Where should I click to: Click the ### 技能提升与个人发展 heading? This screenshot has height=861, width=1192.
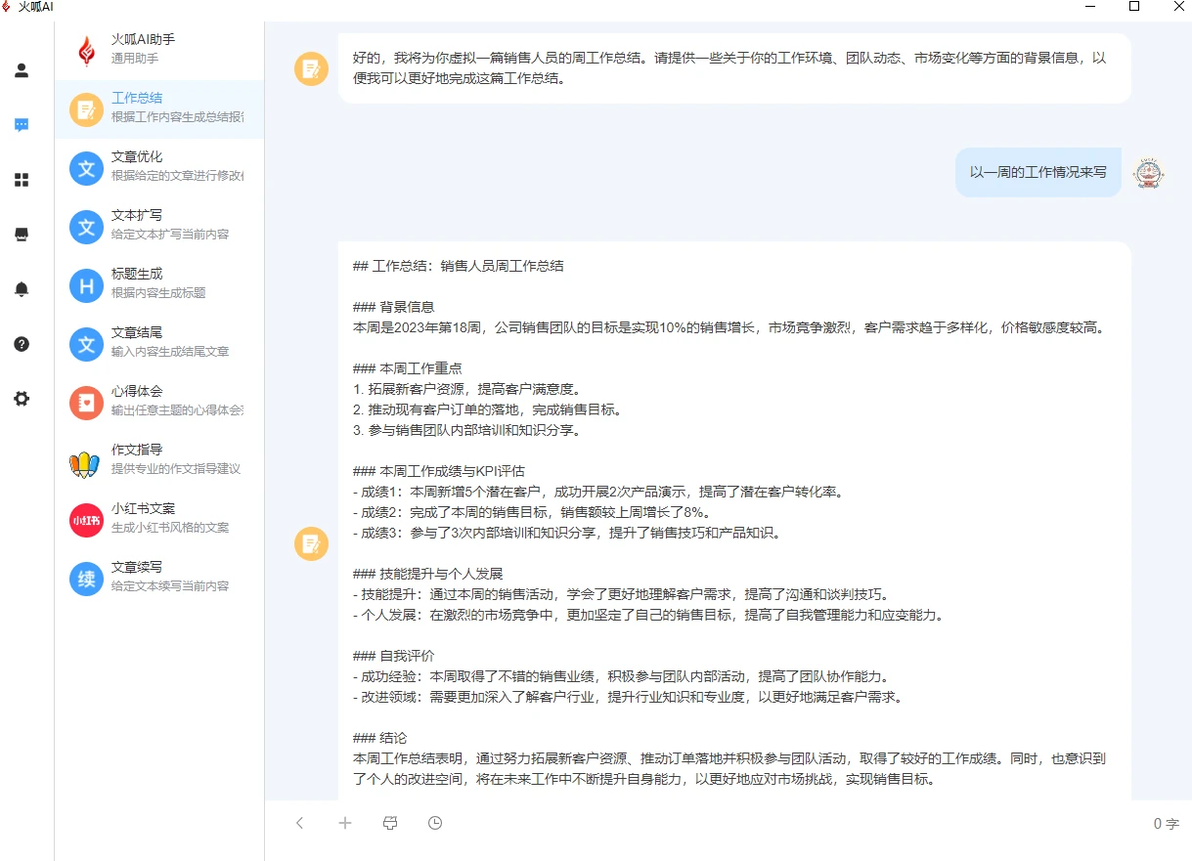(x=428, y=574)
